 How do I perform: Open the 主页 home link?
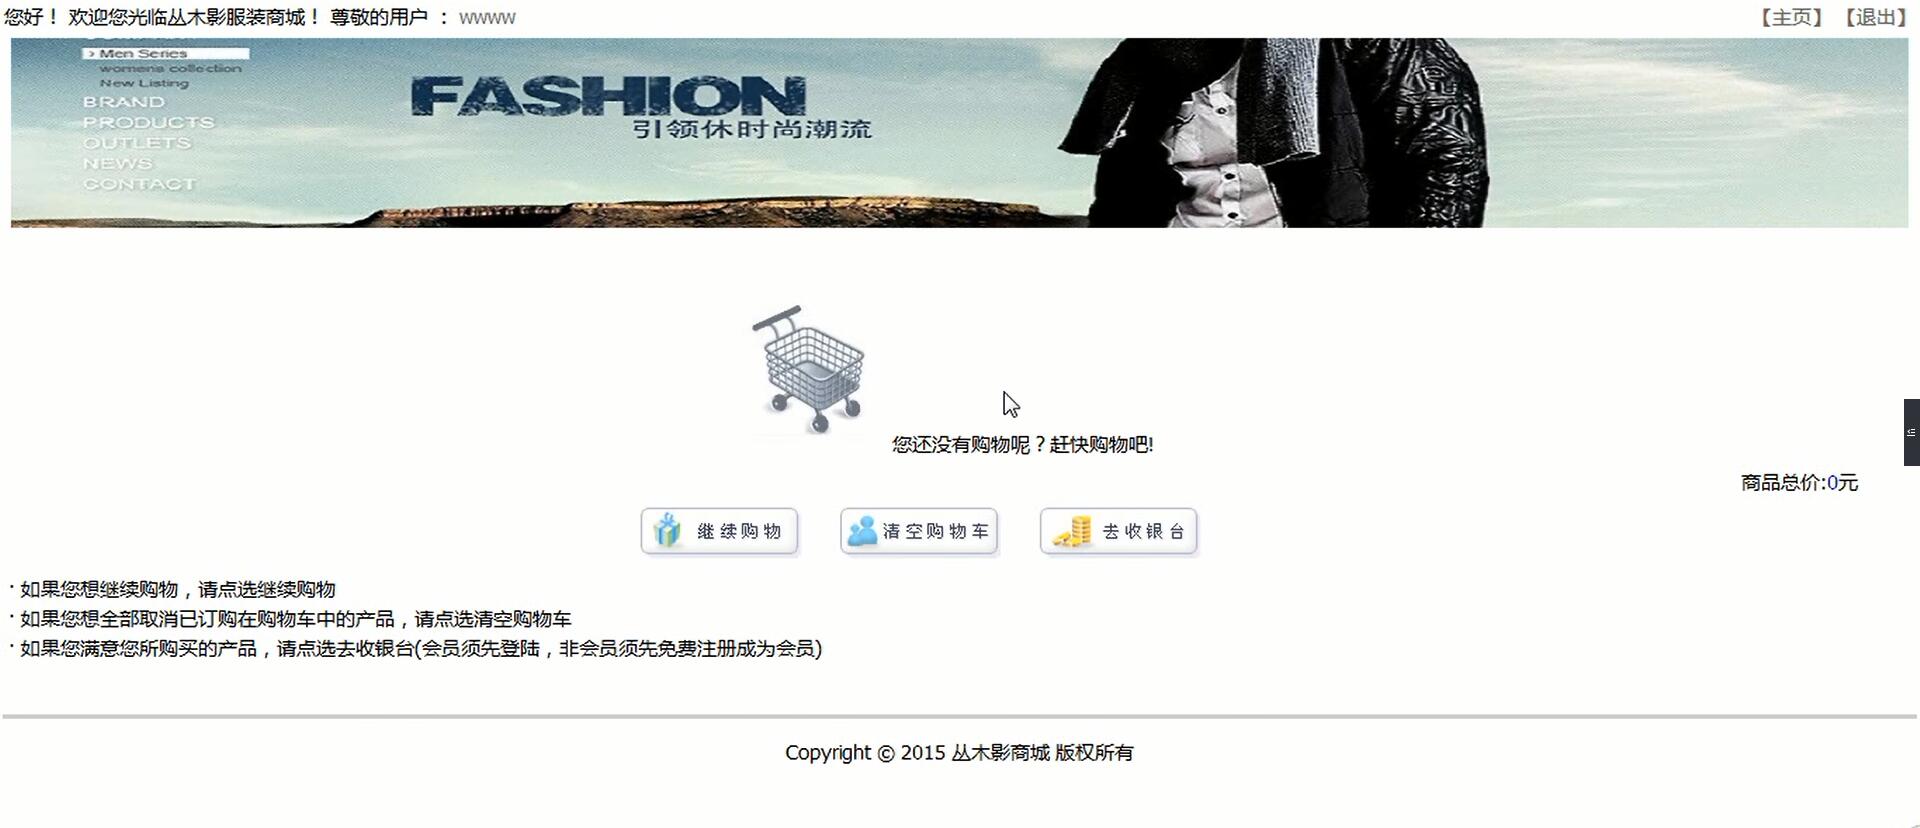1791,17
